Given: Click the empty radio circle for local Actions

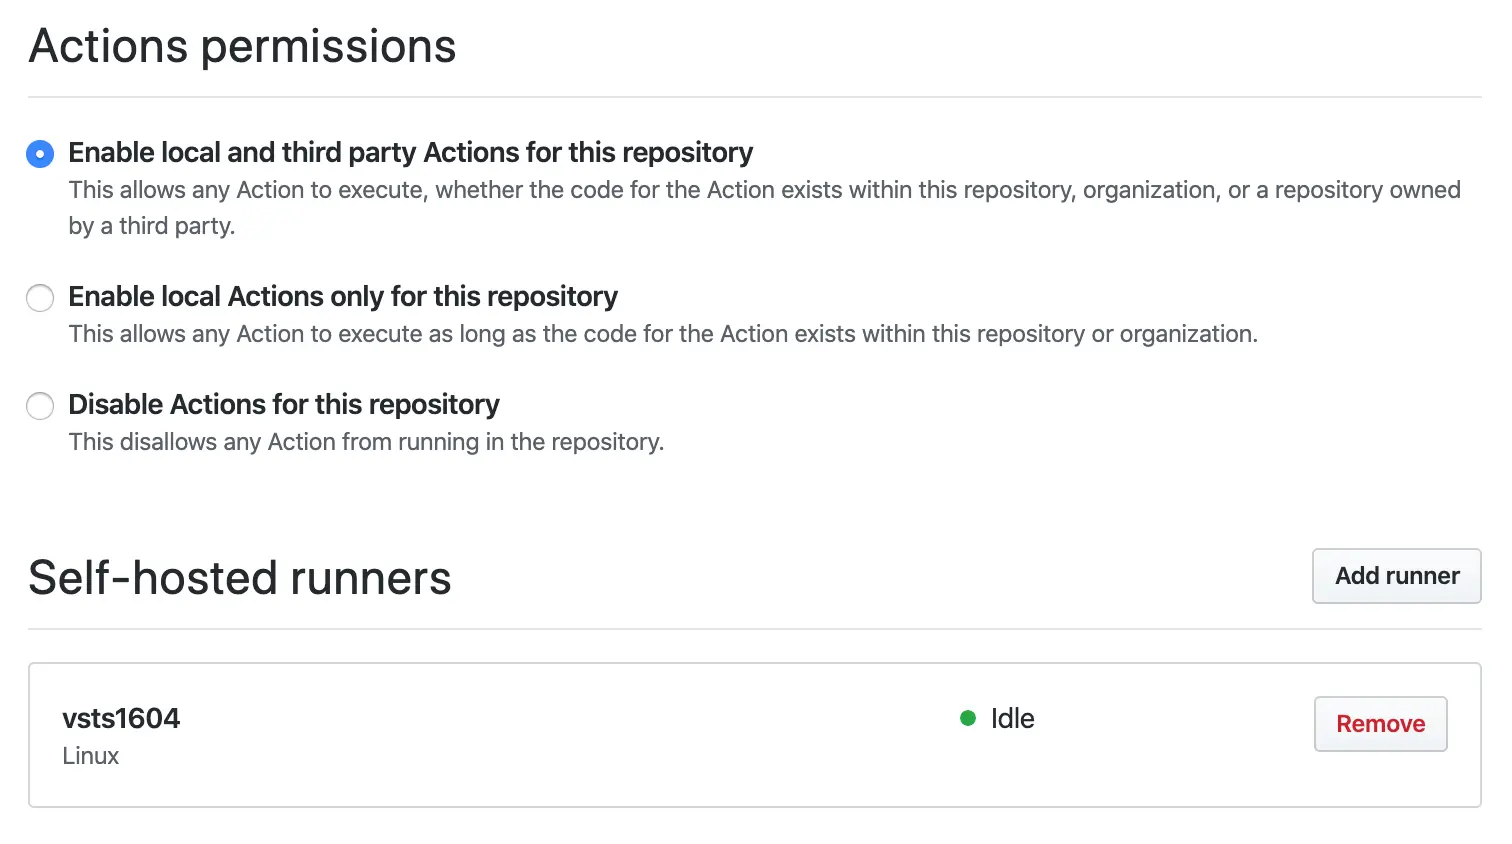Looking at the screenshot, I should coord(40,298).
